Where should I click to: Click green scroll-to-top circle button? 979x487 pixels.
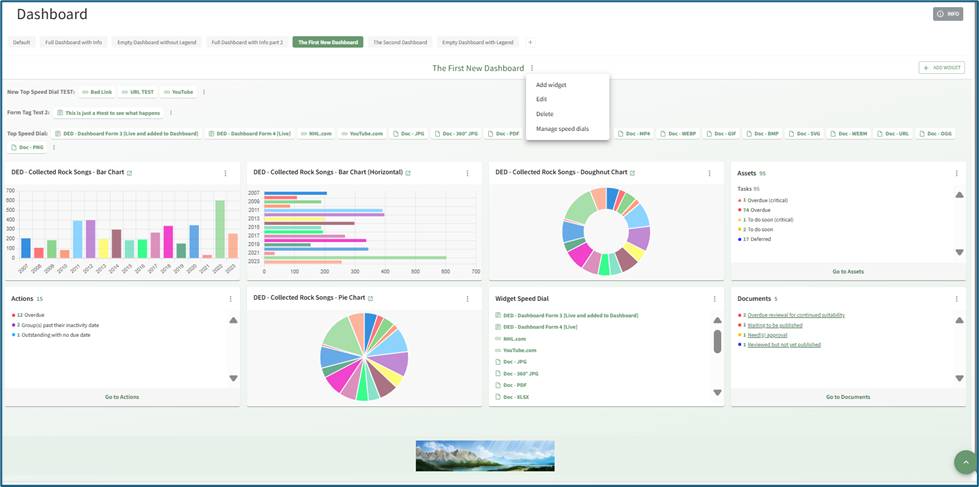[964, 461]
